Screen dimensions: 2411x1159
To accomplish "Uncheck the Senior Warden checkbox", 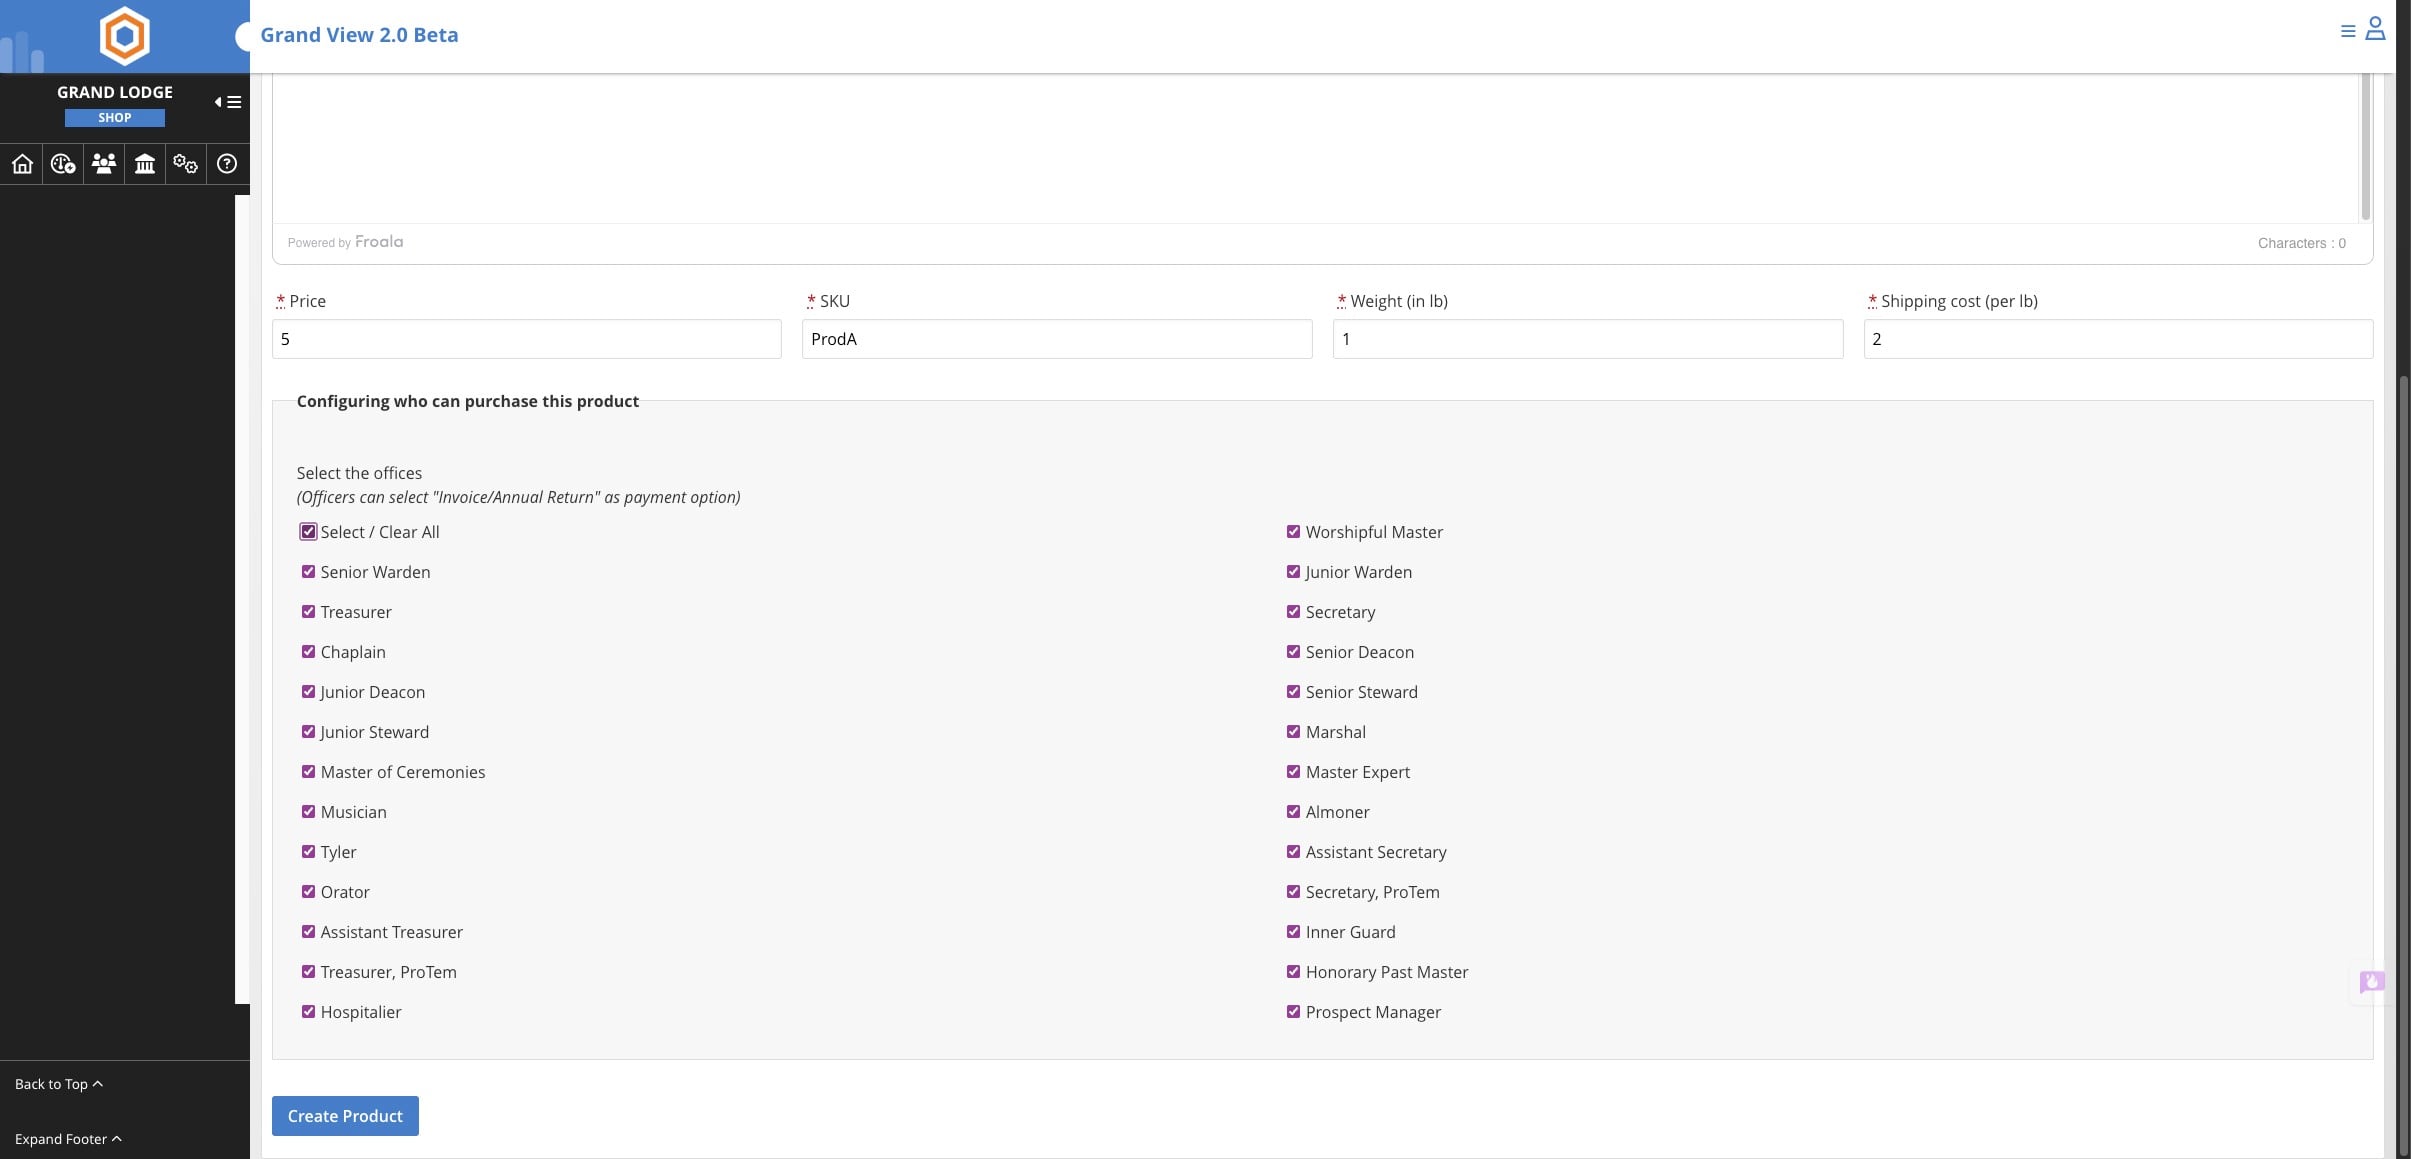I will [x=308, y=572].
